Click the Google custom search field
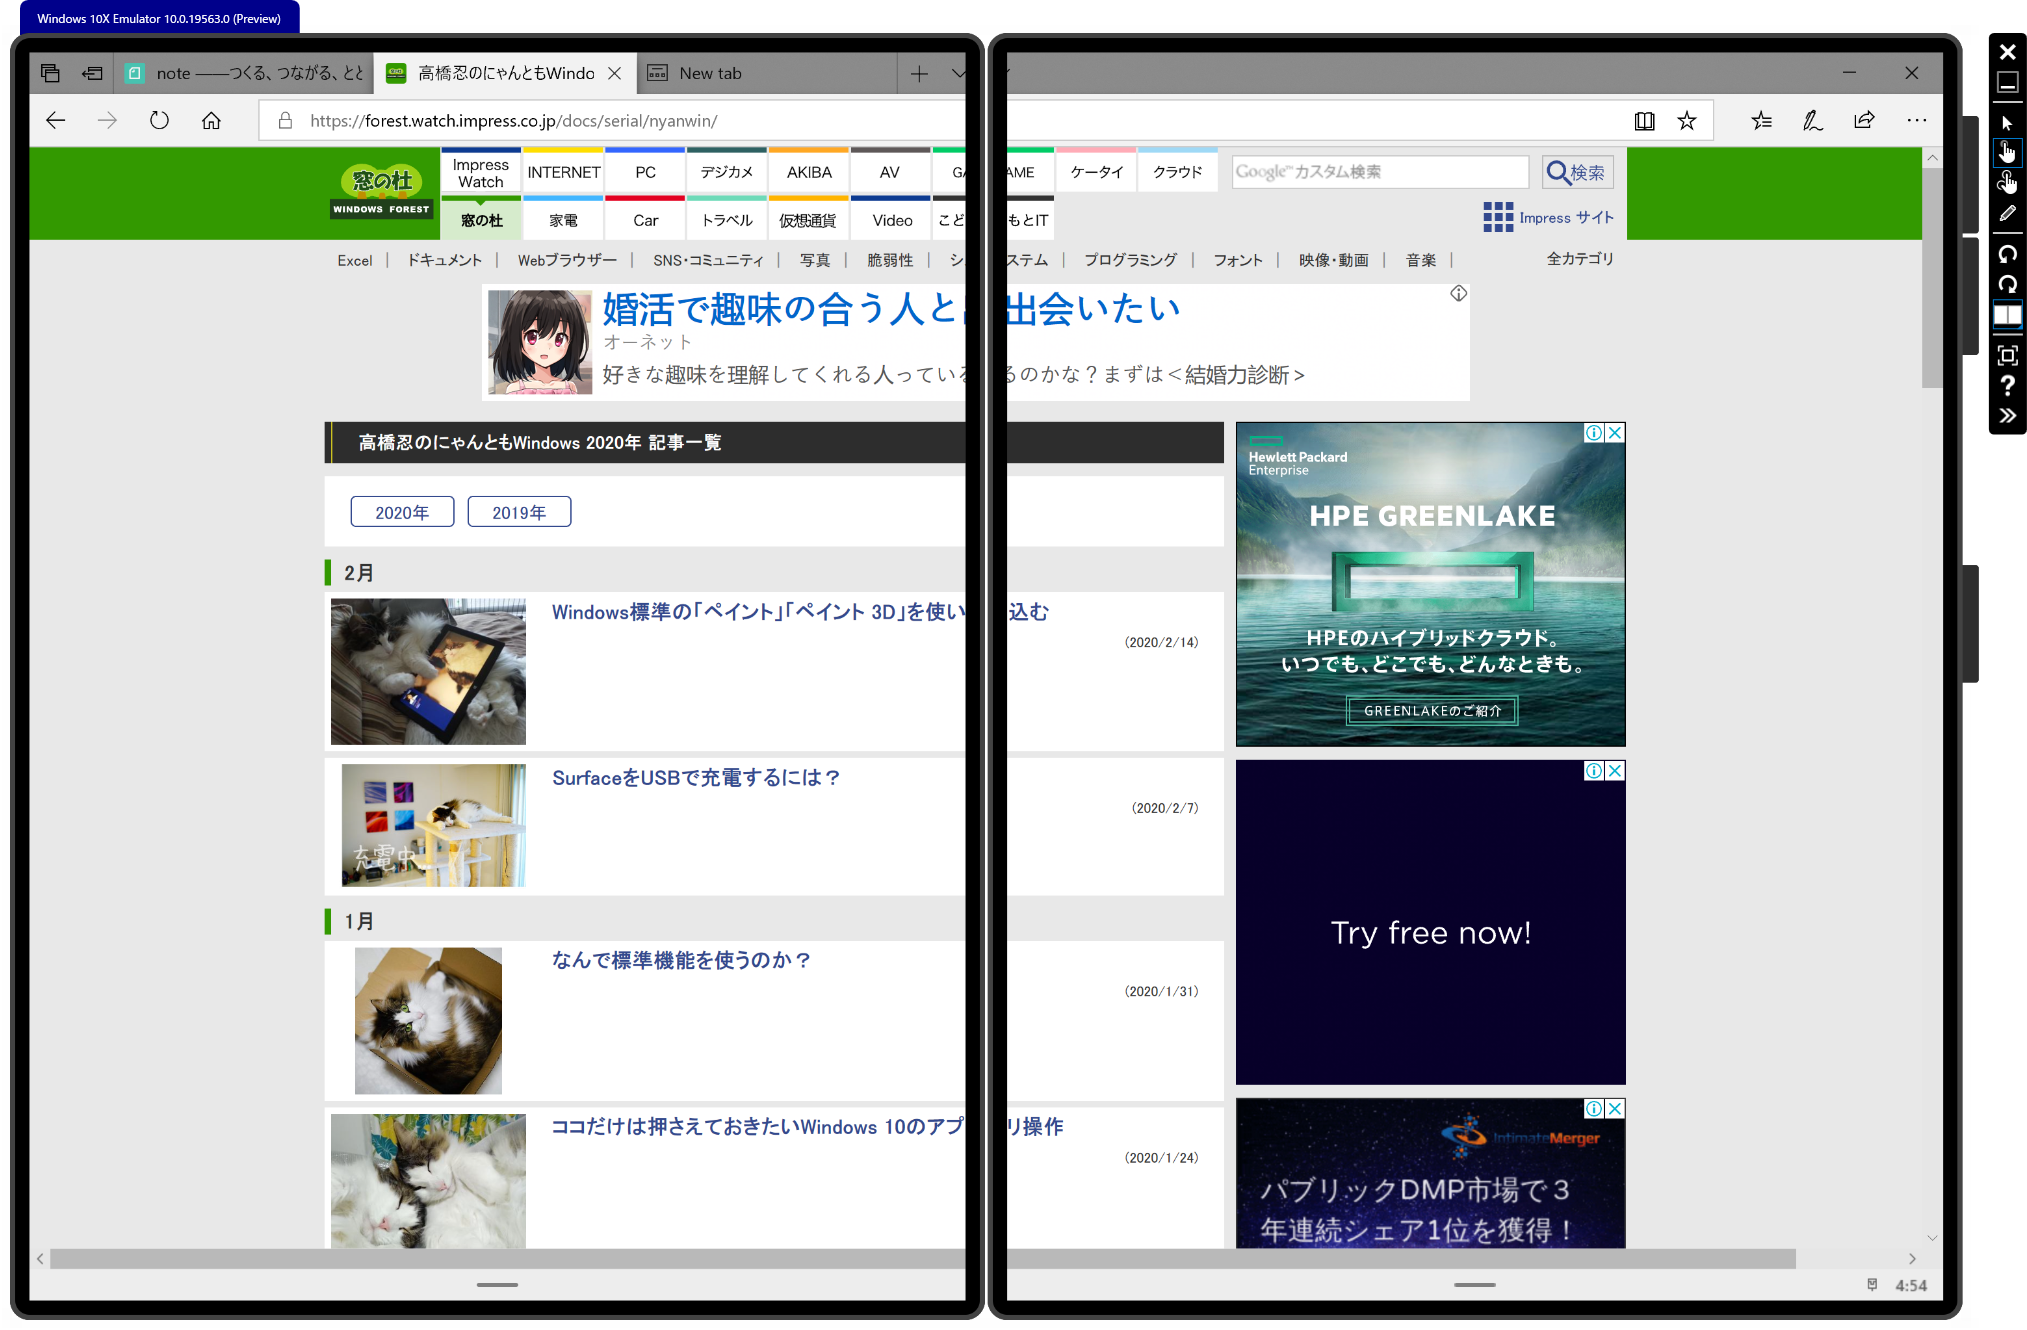The height and width of the screenshot is (1330, 2027). tap(1379, 172)
